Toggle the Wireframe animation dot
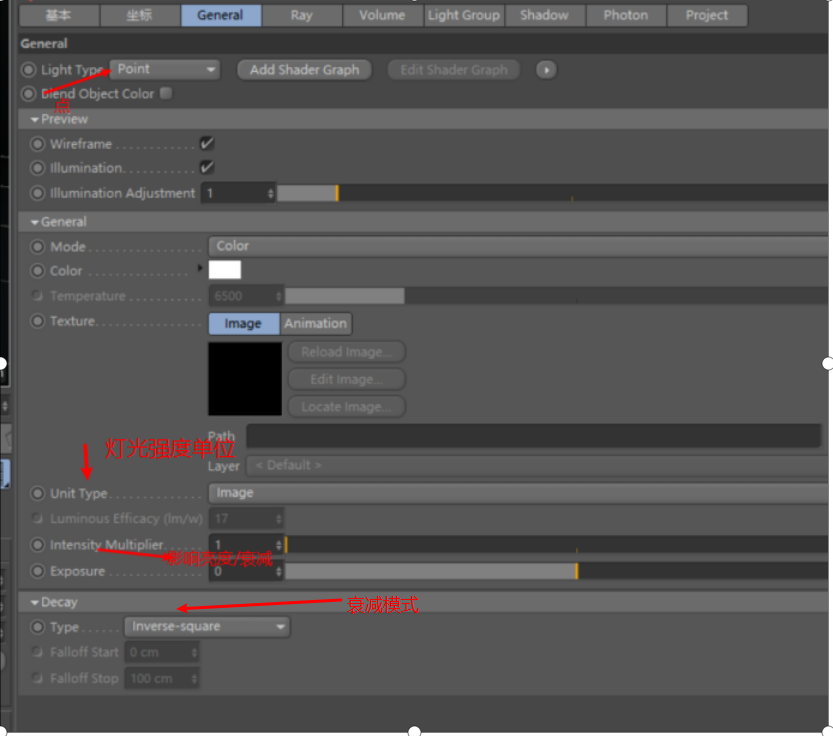The height and width of the screenshot is (736, 833). pos(37,144)
